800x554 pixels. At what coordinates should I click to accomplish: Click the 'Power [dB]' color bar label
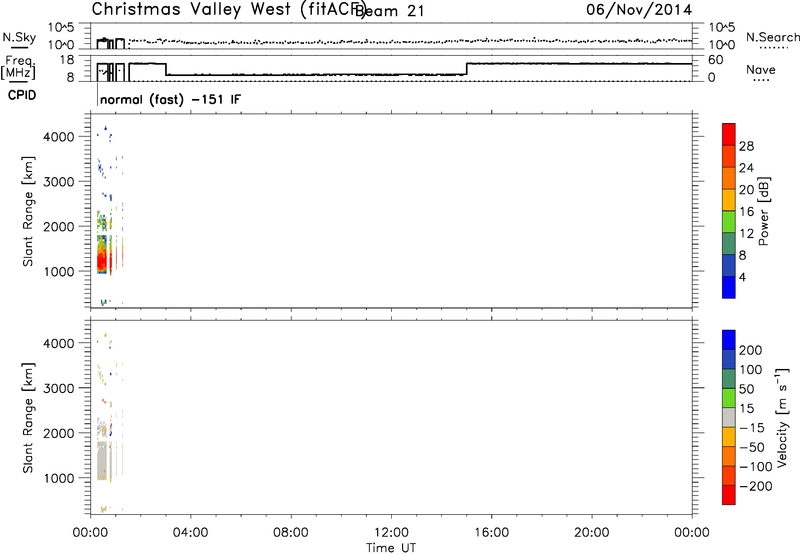764,211
